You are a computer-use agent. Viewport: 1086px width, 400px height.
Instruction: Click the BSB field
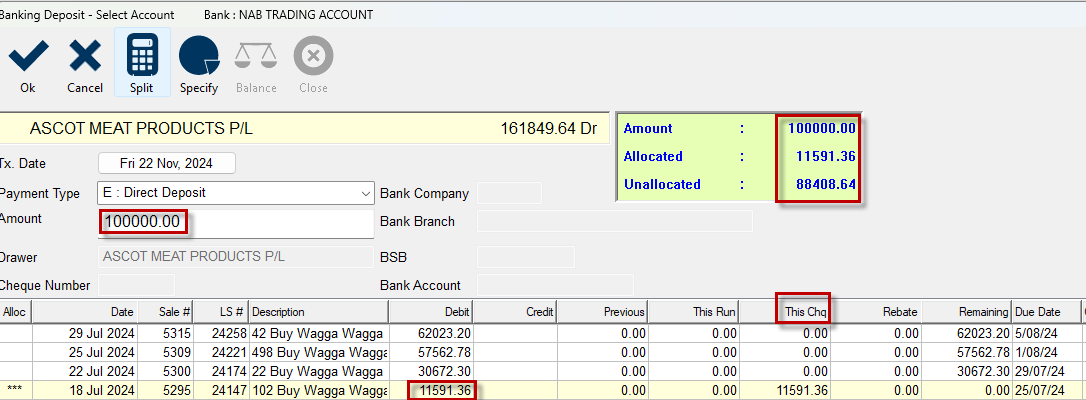coord(526,257)
